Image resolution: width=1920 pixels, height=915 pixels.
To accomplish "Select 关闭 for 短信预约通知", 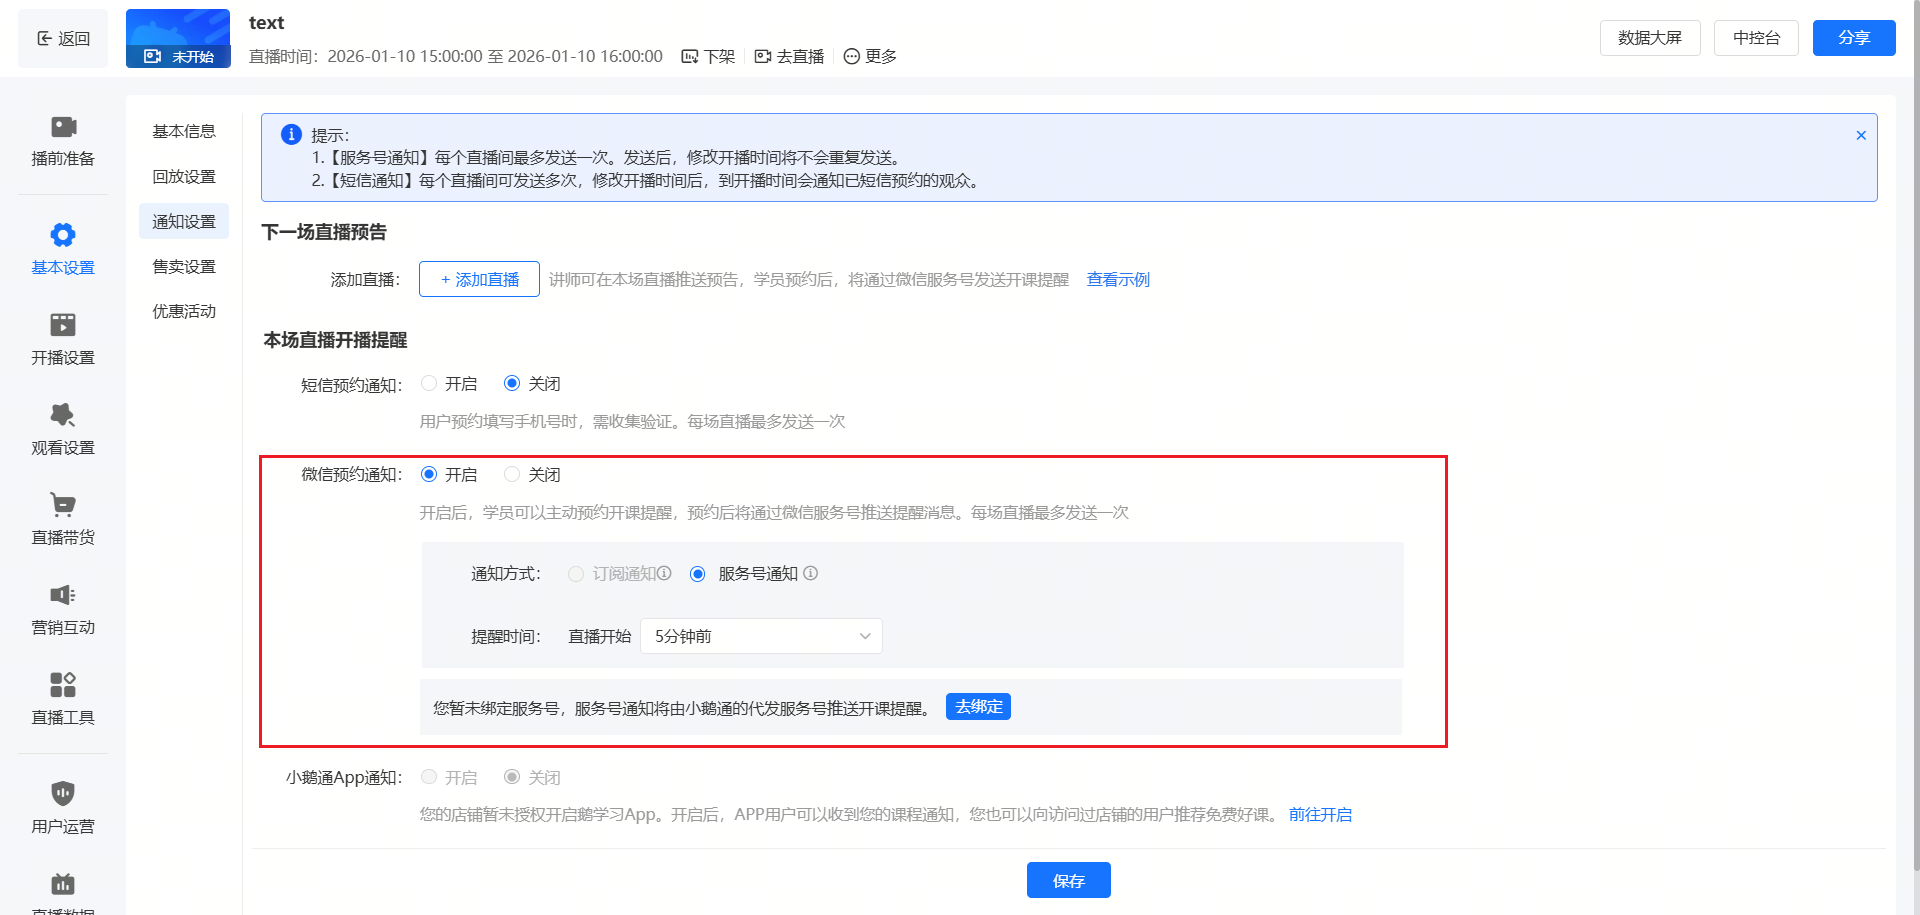I will pos(512,383).
